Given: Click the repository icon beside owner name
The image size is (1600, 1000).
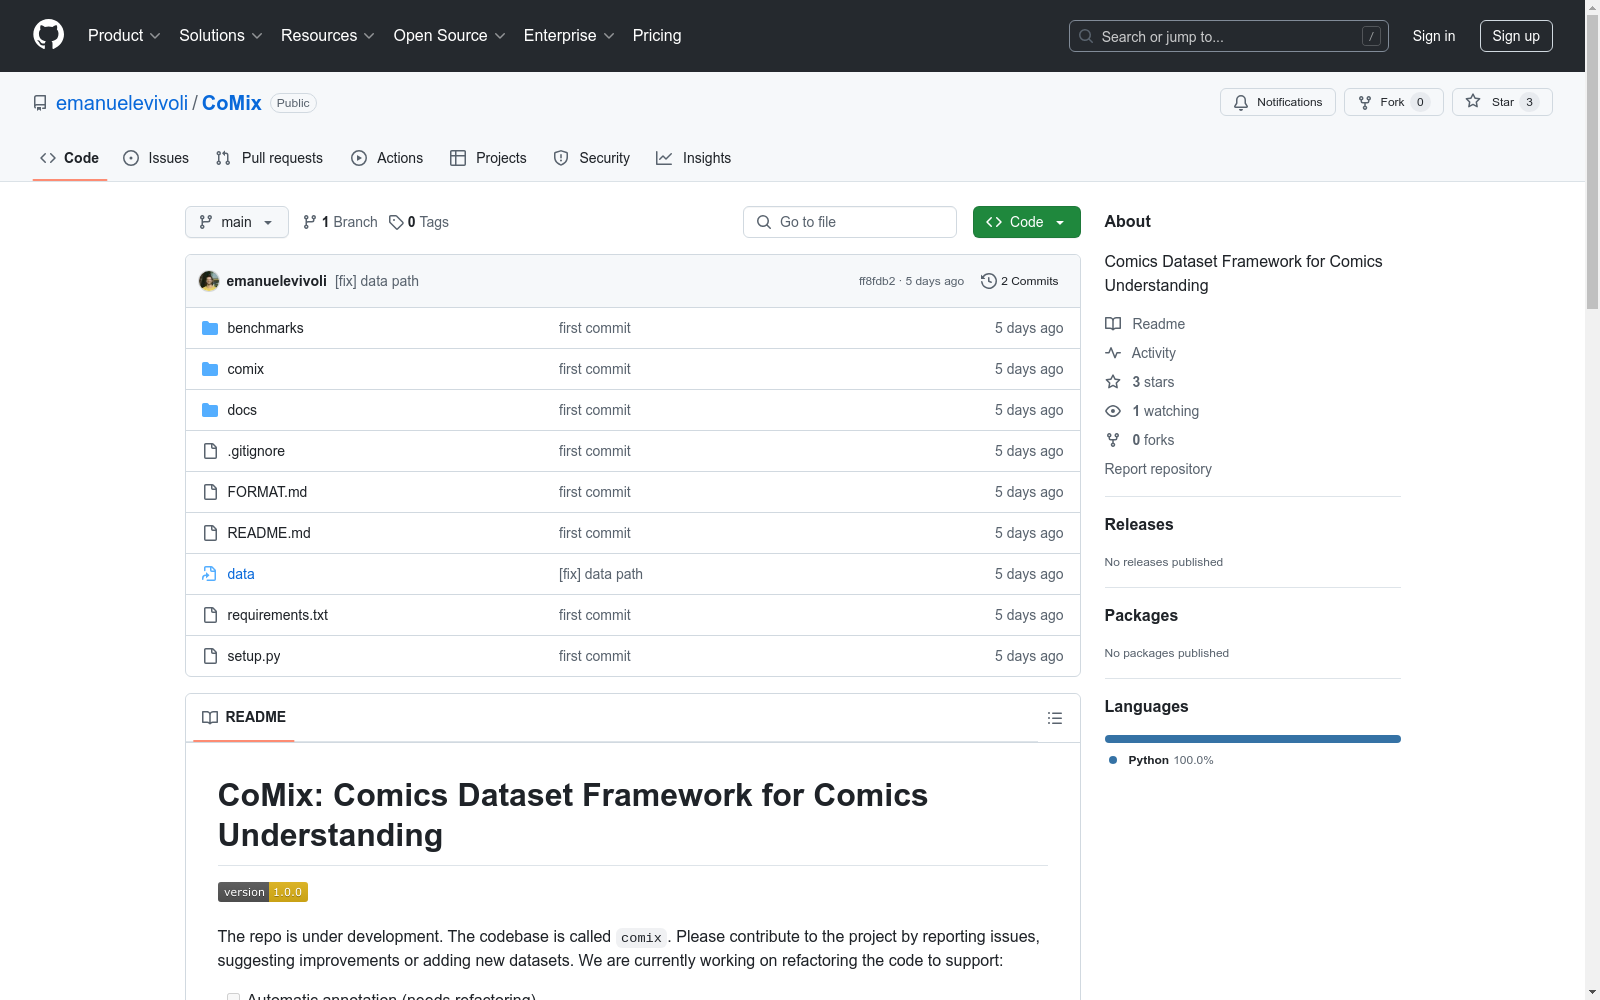Looking at the screenshot, I should (40, 103).
